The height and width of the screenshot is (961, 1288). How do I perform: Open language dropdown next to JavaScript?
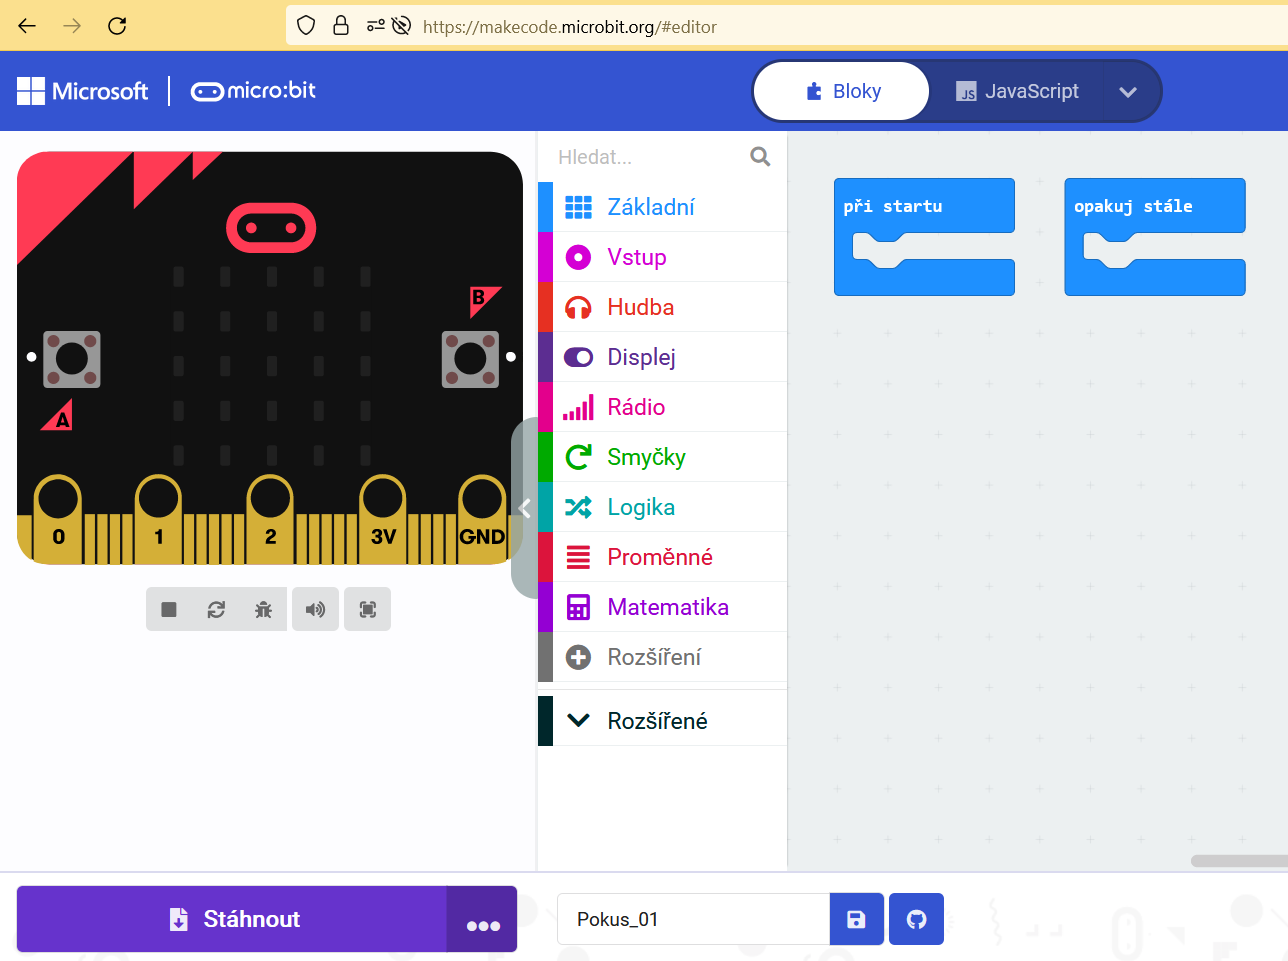point(1128,92)
